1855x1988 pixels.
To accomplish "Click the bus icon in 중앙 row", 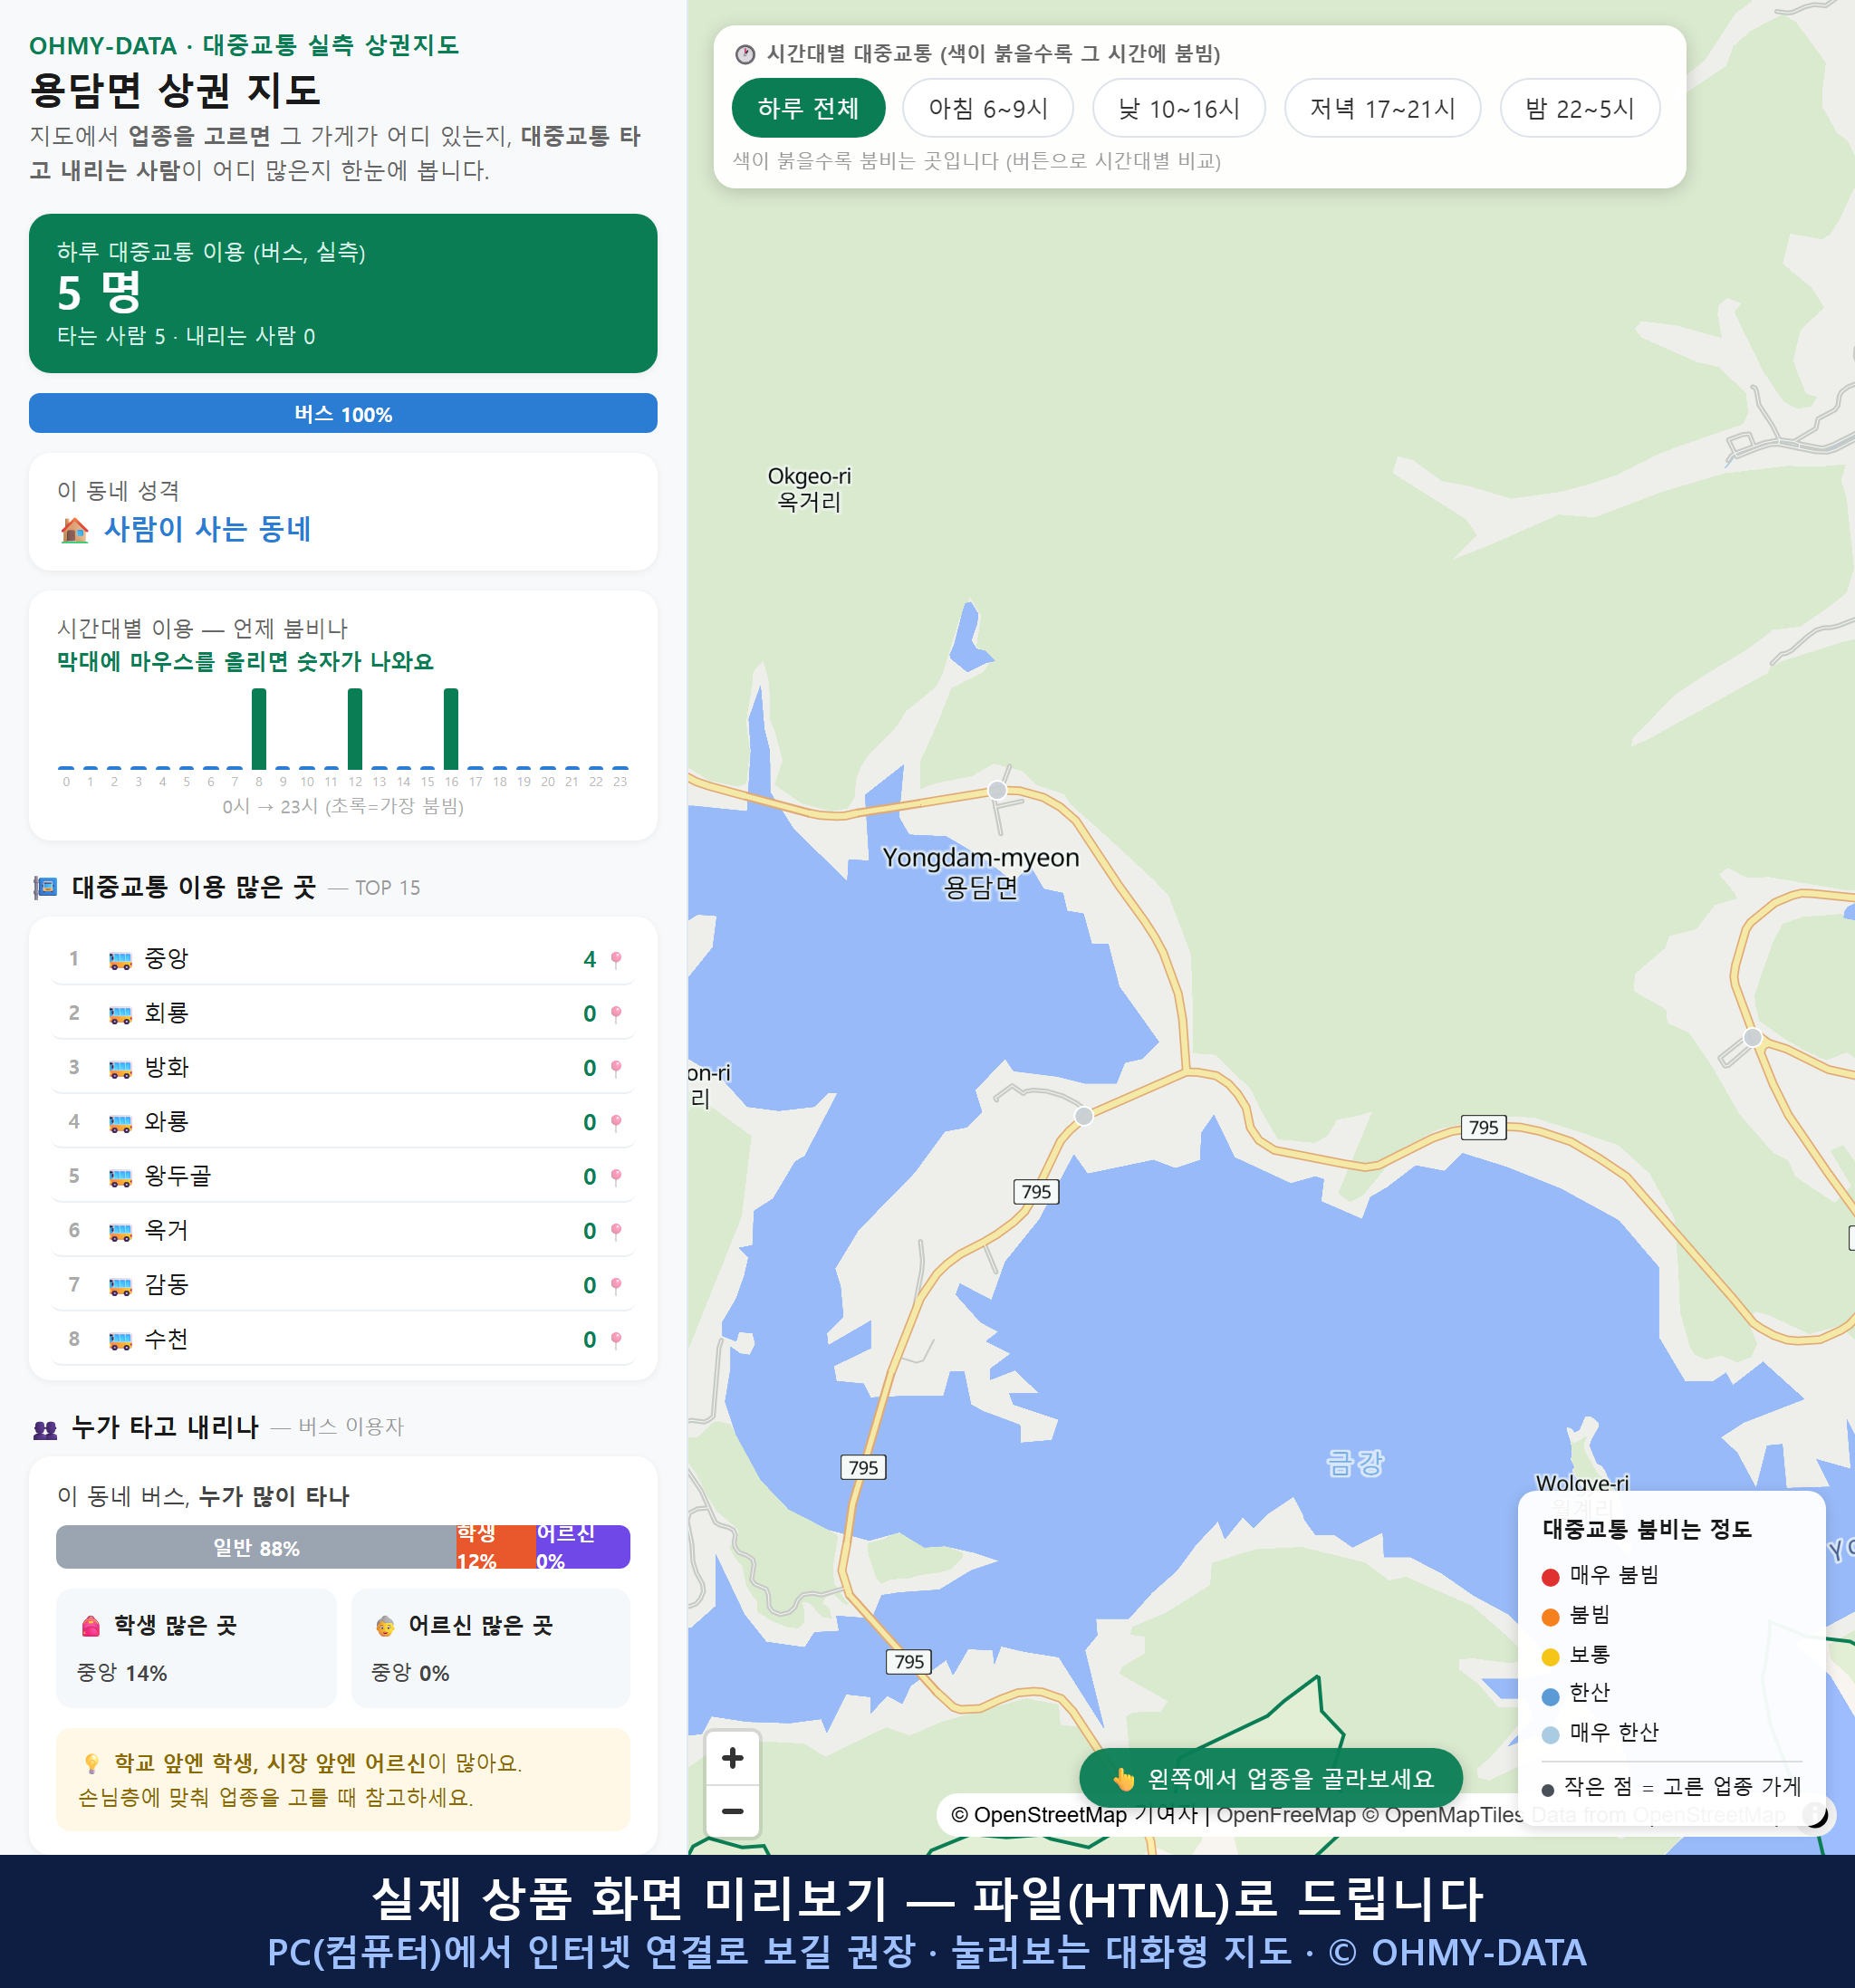I will (120, 960).
